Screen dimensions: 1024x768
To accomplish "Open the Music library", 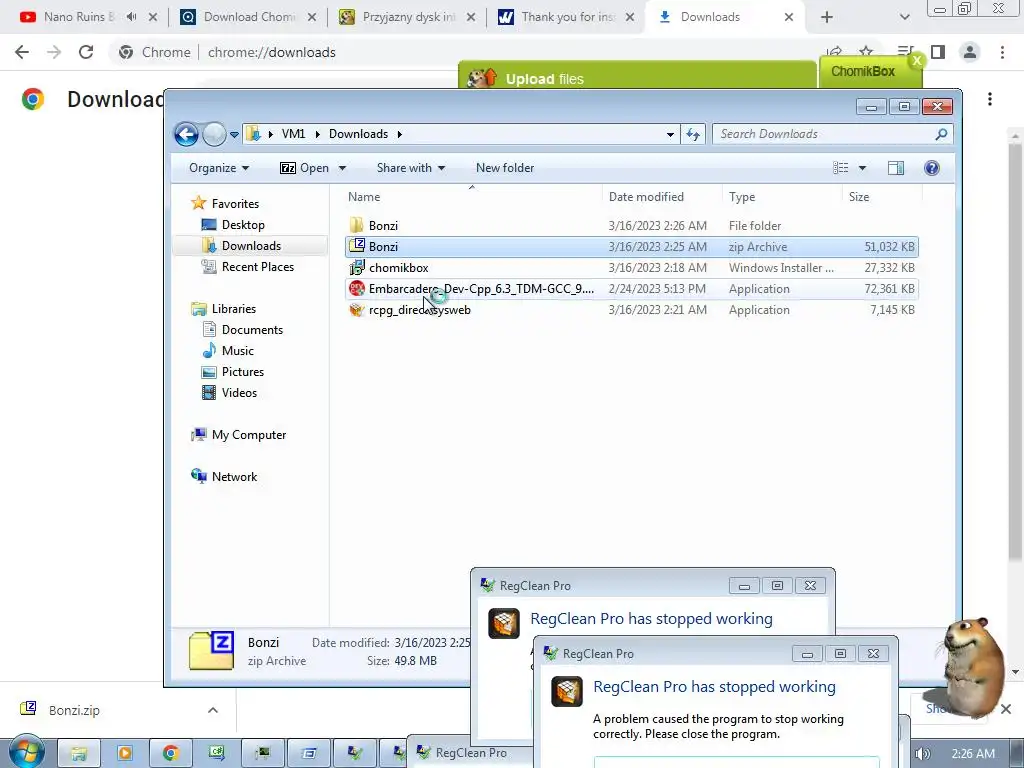I will (x=238, y=351).
